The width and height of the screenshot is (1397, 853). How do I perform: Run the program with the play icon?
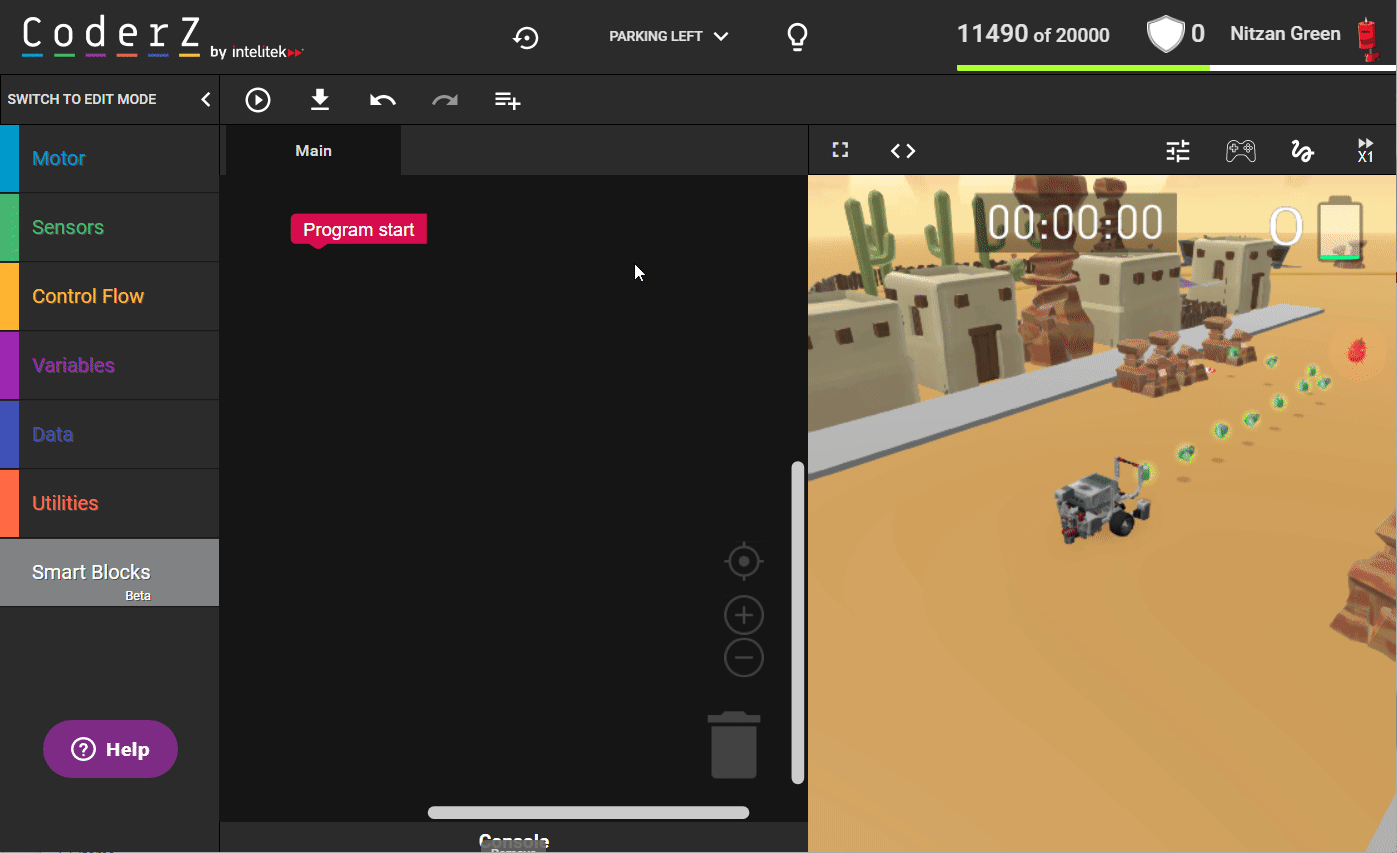(x=258, y=100)
